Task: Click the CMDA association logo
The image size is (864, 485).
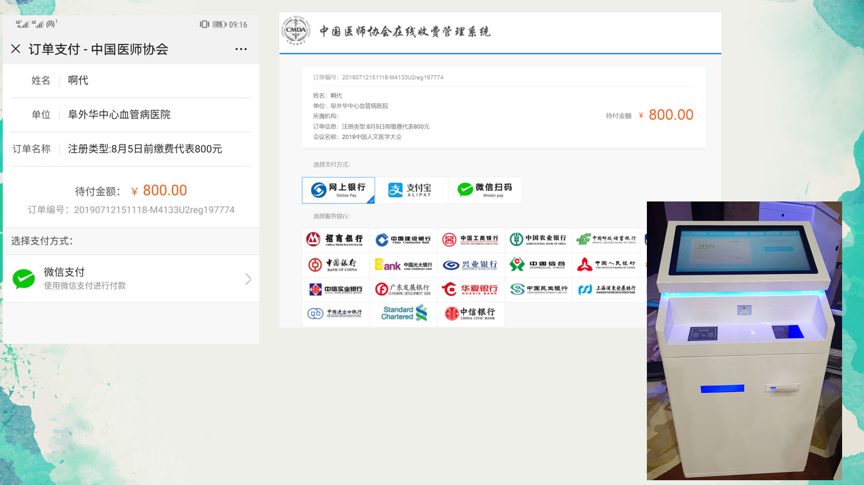Action: coord(296,30)
